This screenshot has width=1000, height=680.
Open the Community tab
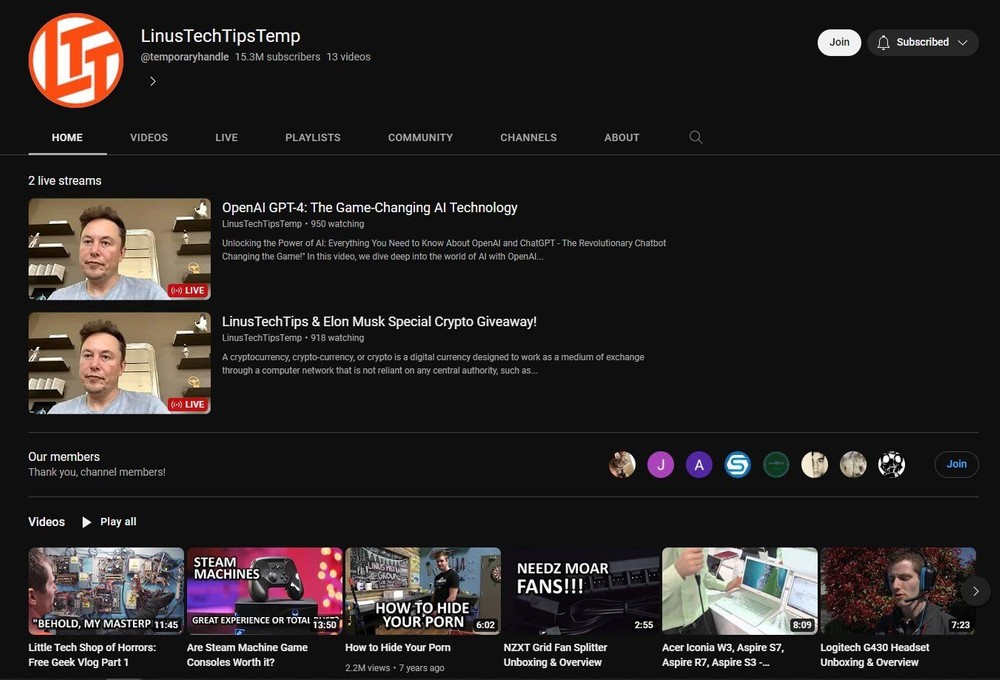coord(420,138)
